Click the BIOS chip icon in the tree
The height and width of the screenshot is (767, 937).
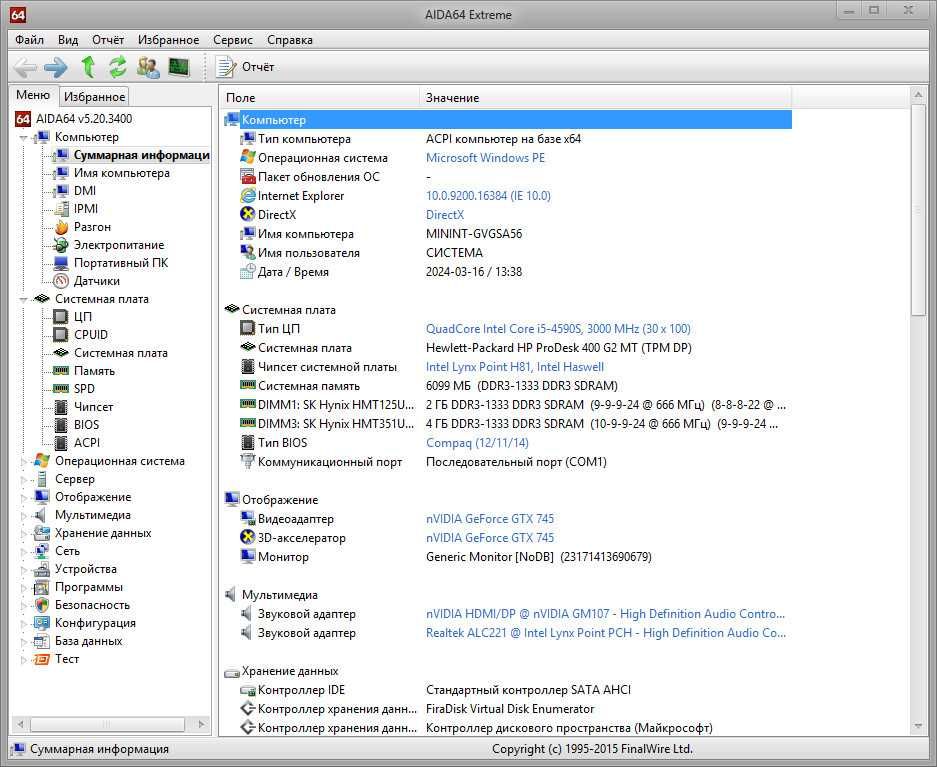(x=61, y=425)
